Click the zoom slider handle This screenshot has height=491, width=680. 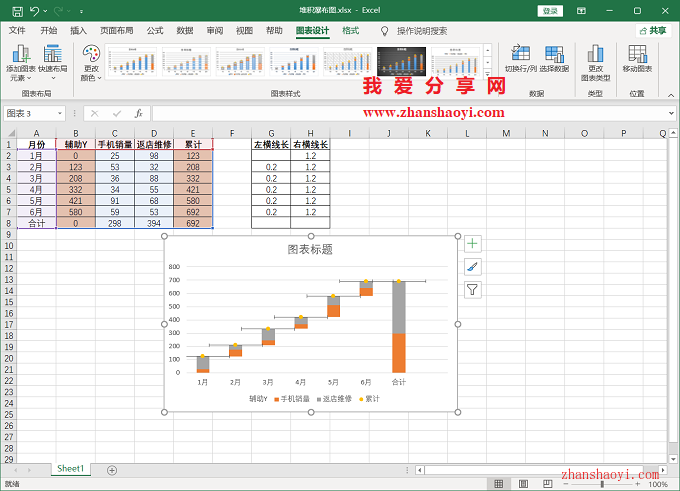pyautogui.click(x=602, y=484)
